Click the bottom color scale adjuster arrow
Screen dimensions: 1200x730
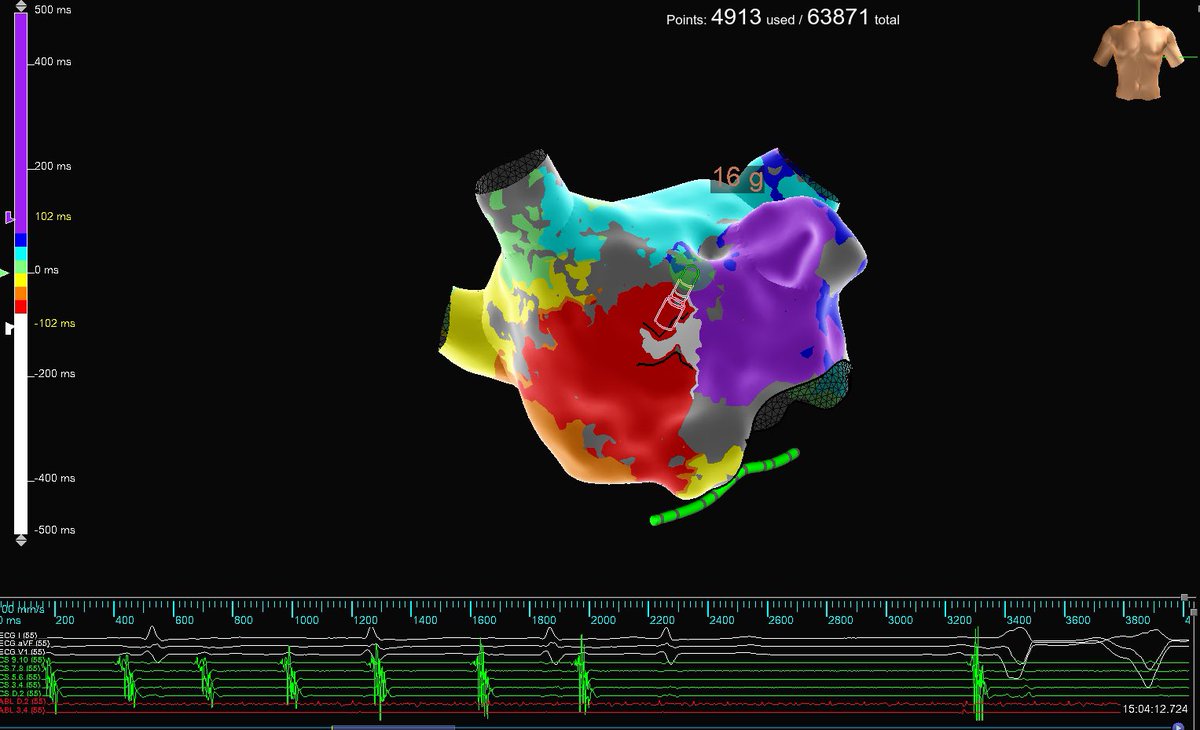[x=20, y=540]
